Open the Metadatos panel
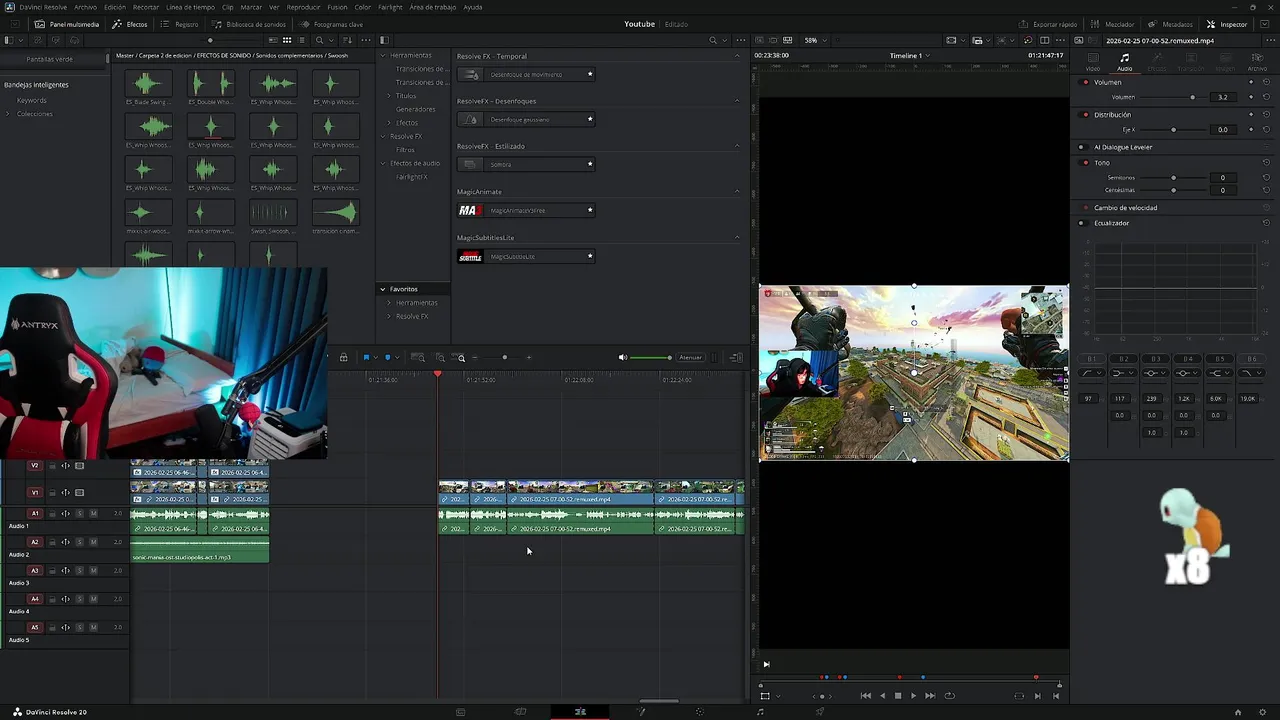This screenshot has height=720, width=1280. click(1170, 24)
